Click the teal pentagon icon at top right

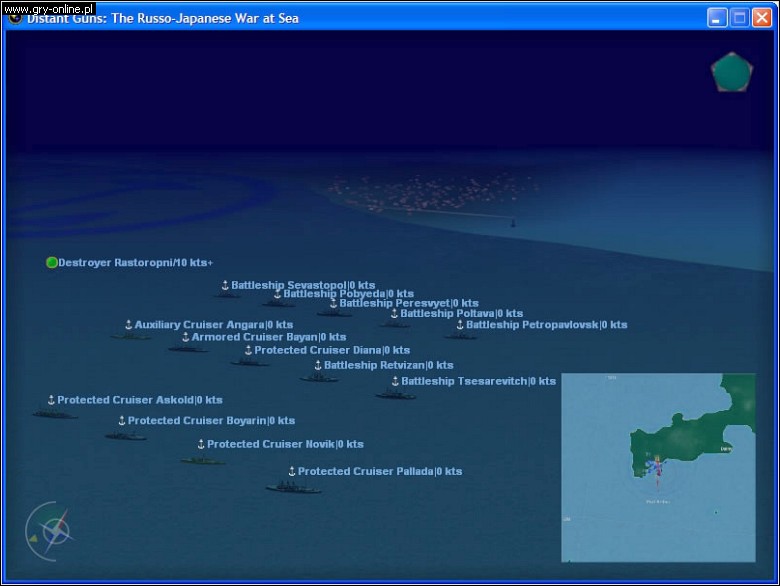pos(732,72)
